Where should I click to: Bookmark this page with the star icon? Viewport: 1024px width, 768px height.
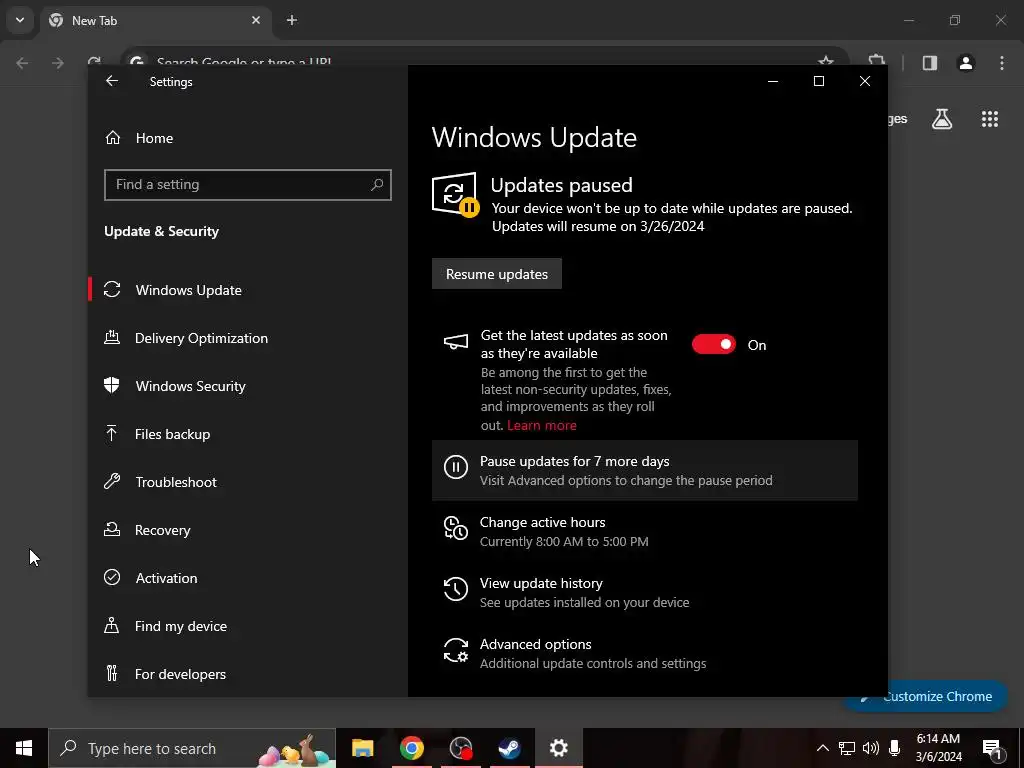point(826,61)
